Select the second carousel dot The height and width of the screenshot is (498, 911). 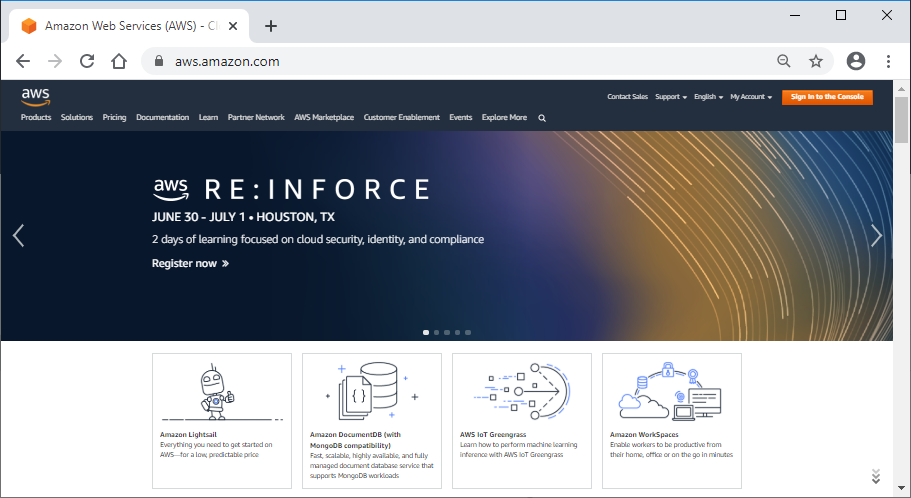(x=436, y=332)
